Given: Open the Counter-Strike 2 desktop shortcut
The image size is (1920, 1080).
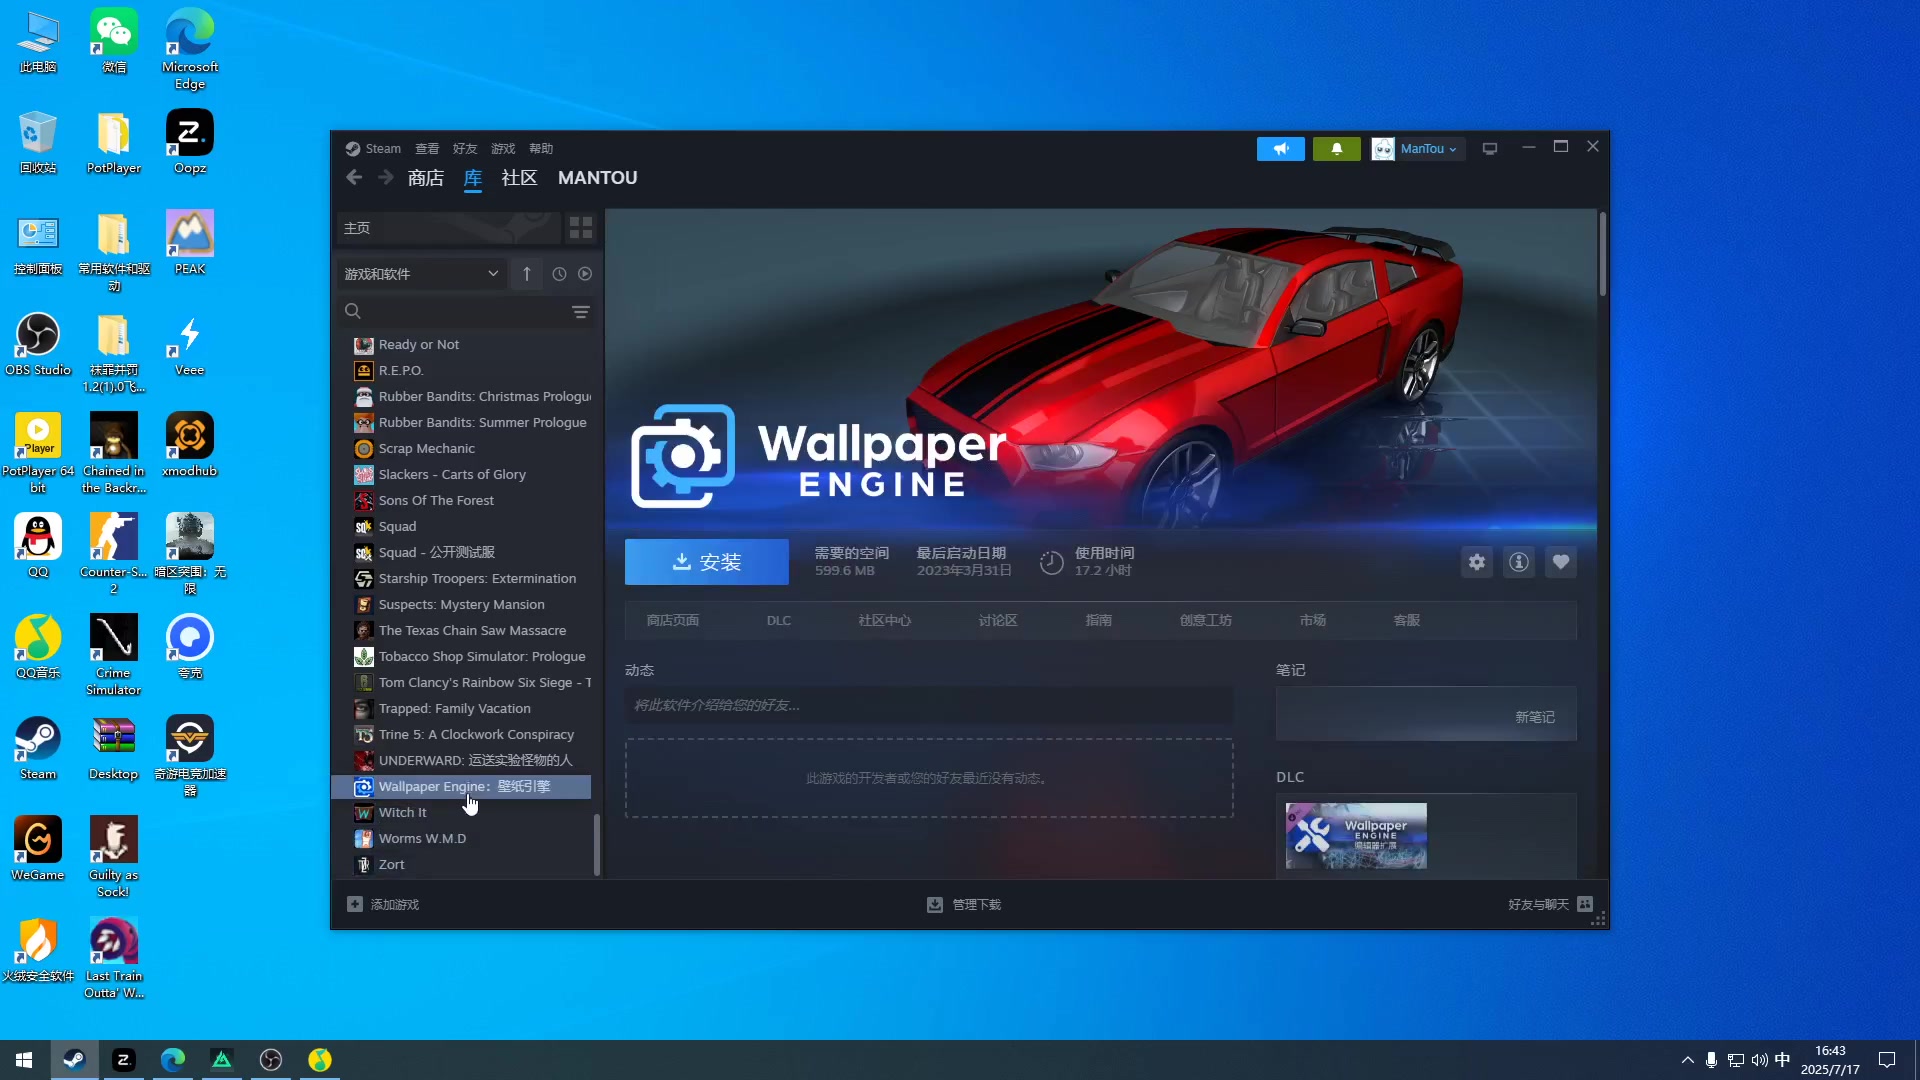Looking at the screenshot, I should (114, 553).
